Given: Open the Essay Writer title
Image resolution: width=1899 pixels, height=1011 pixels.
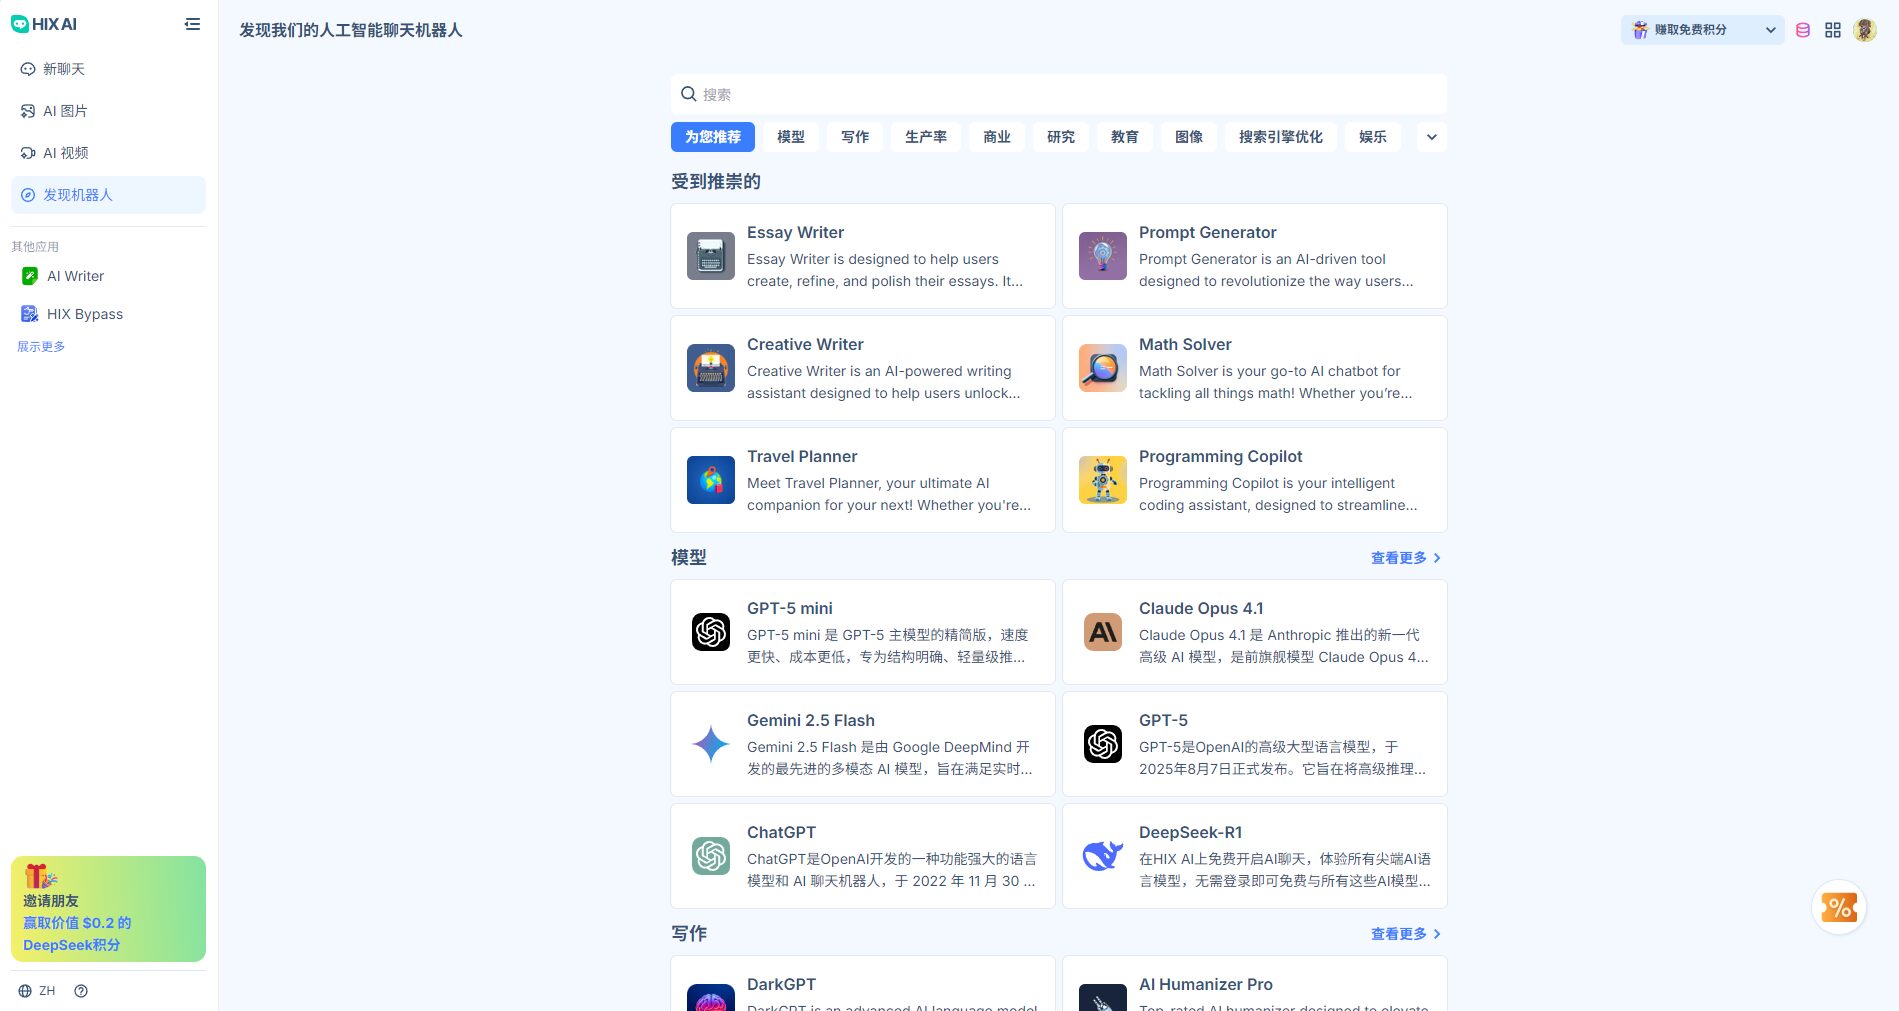Looking at the screenshot, I should (x=795, y=232).
